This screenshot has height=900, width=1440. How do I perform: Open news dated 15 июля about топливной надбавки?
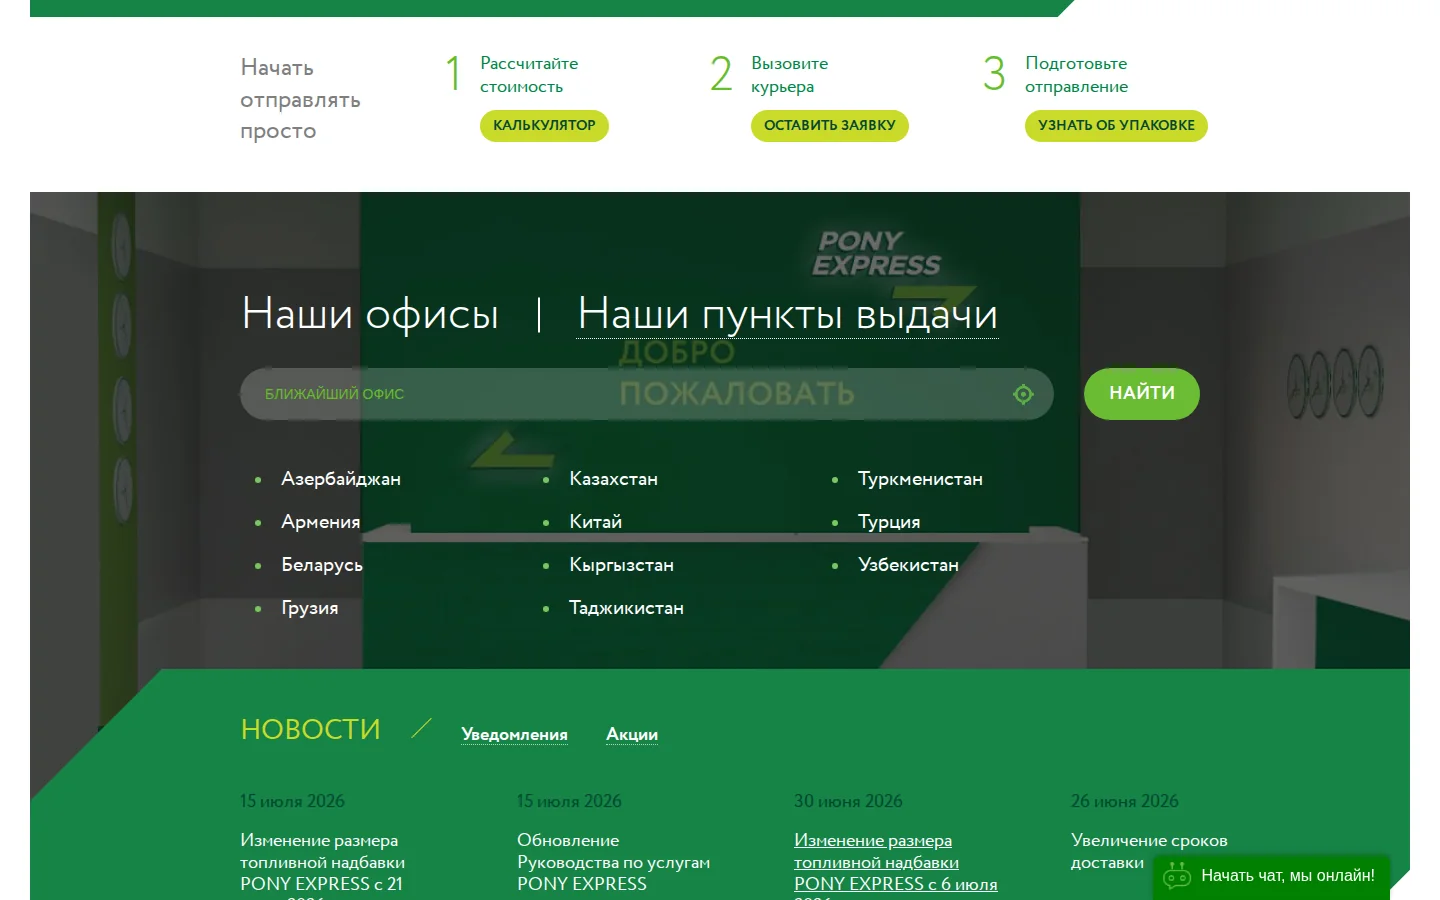coord(322,864)
